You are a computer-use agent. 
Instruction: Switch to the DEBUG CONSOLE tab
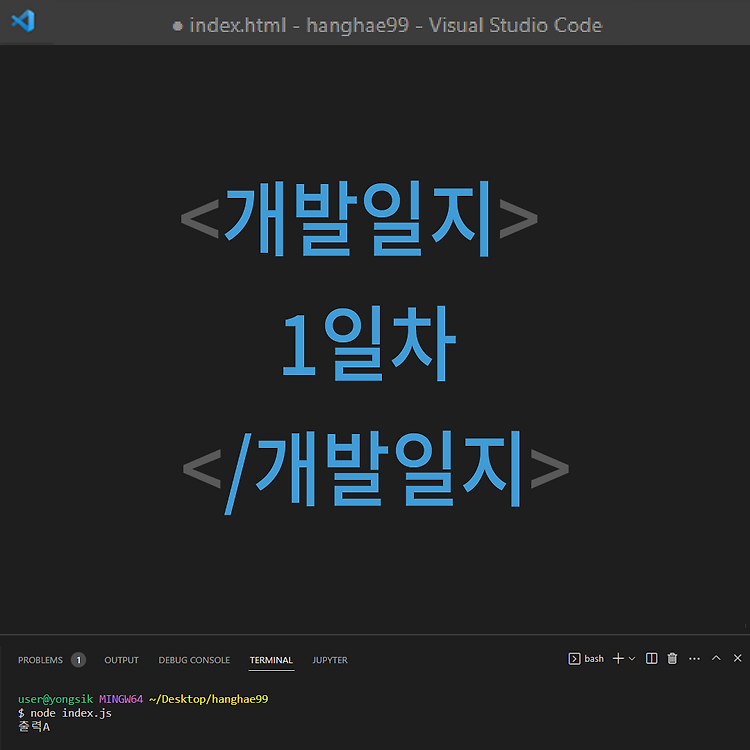click(194, 660)
